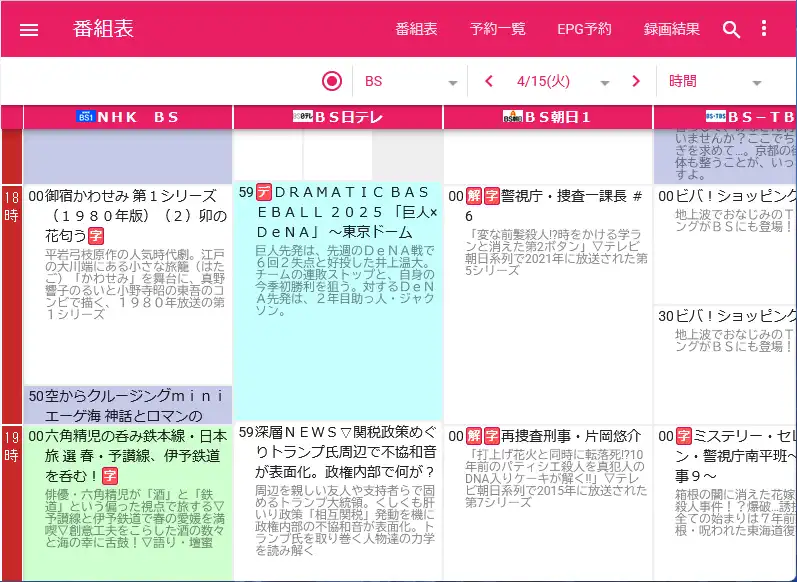The height and width of the screenshot is (582, 797).
Task: Select the BS朝日1 channel header
Action: (548, 117)
